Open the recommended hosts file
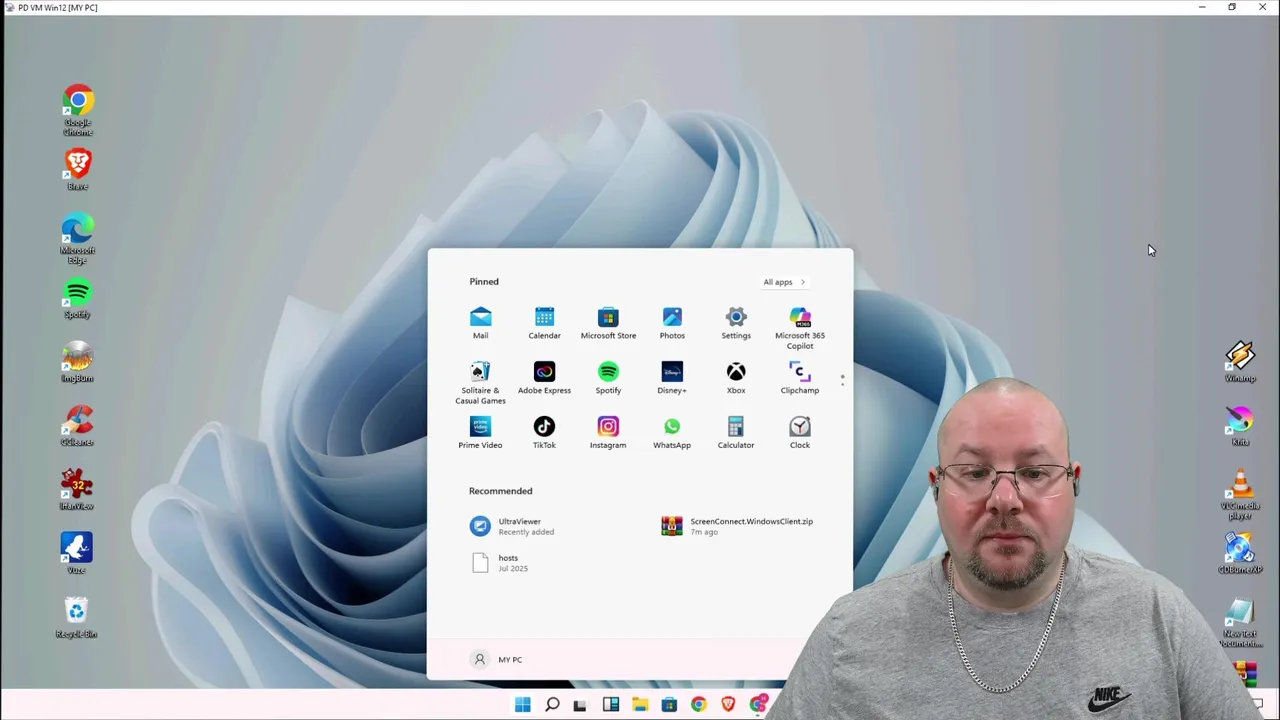 click(x=499, y=562)
